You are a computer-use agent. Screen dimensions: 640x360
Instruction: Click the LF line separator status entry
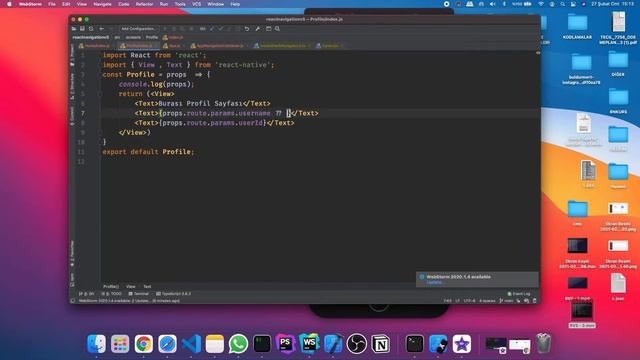point(458,301)
